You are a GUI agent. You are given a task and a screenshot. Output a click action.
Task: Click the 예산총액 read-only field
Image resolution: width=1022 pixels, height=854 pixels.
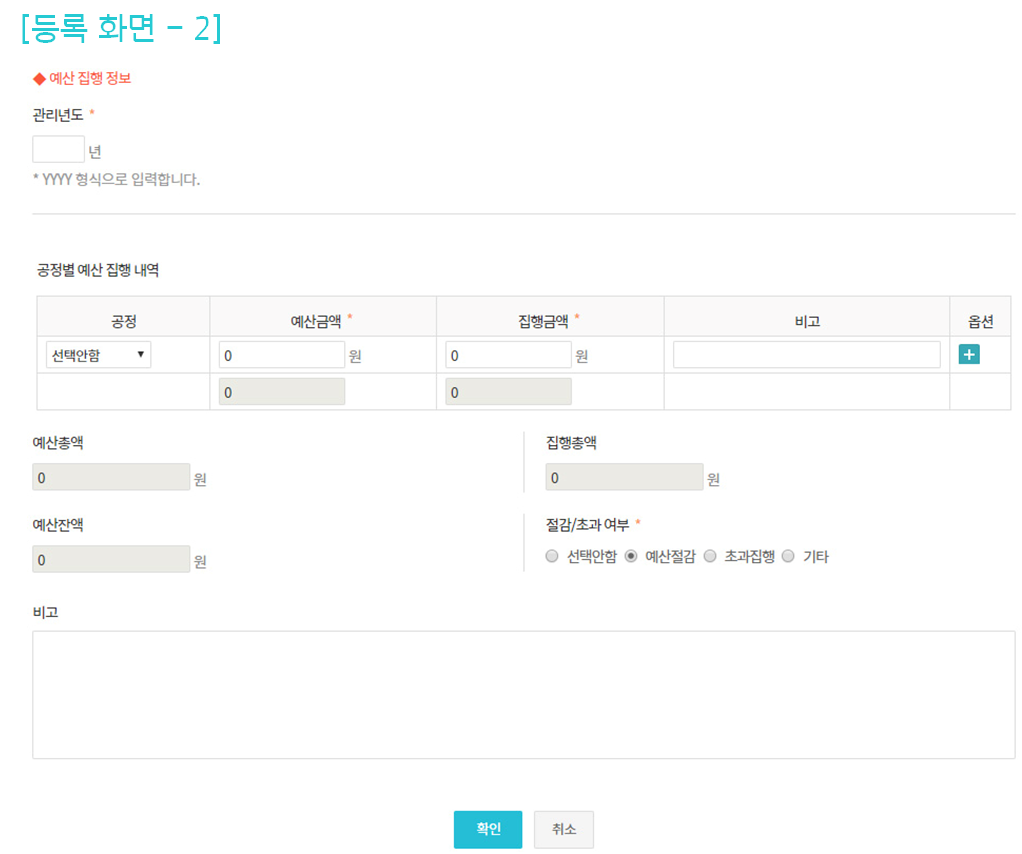[111, 478]
